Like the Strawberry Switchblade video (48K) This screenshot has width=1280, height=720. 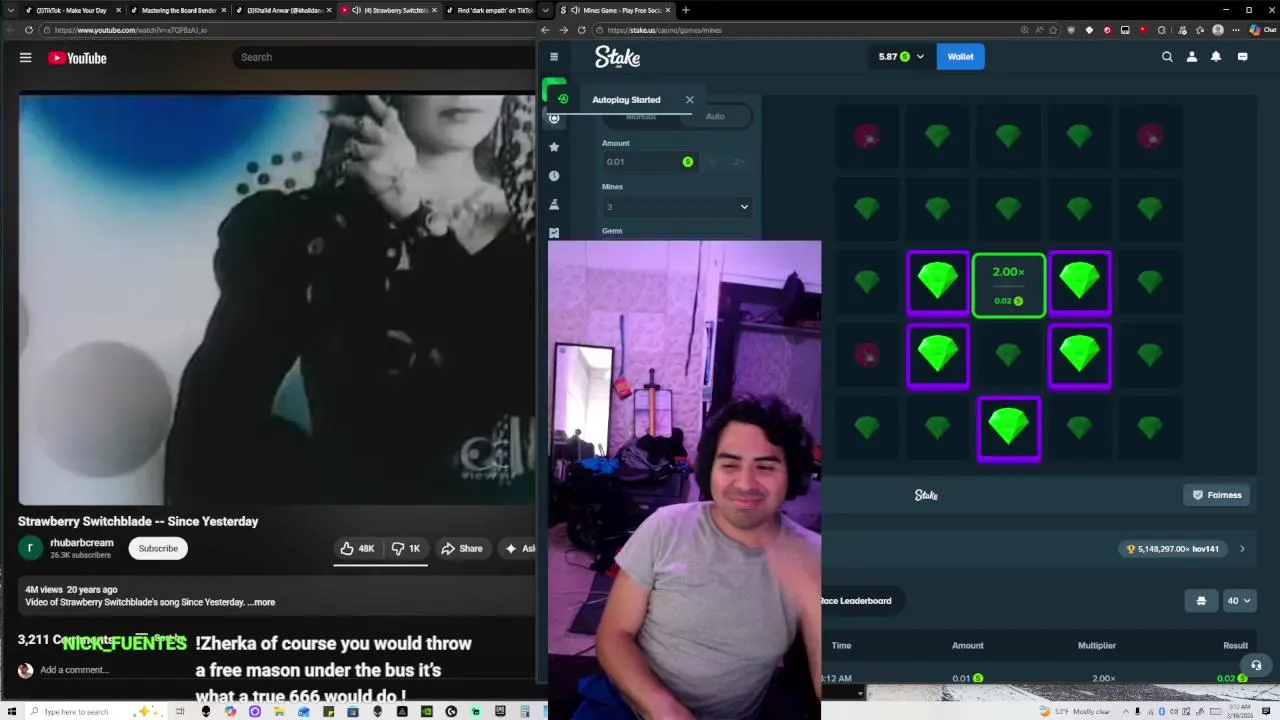pos(357,548)
